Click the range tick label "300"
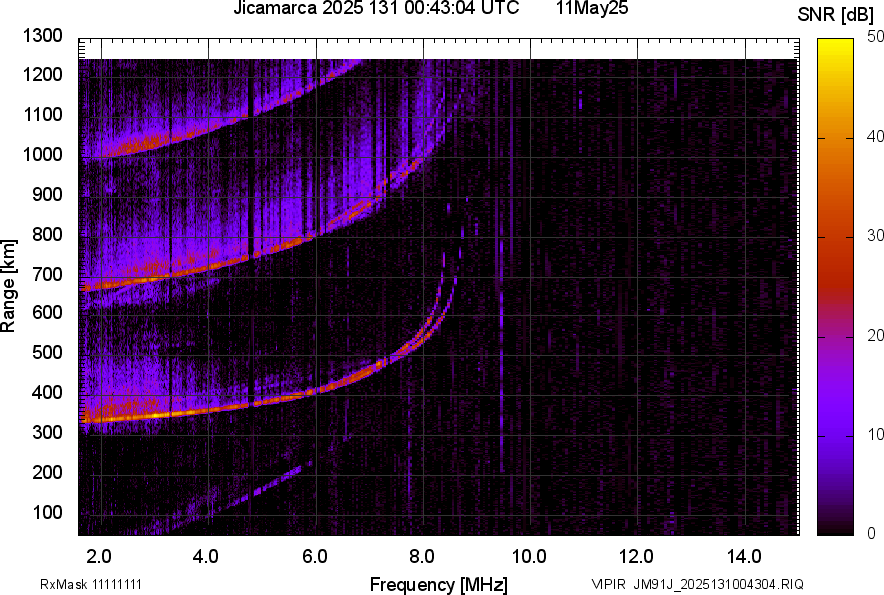Screen dimensions: 884x595 pyautogui.click(x=47, y=432)
